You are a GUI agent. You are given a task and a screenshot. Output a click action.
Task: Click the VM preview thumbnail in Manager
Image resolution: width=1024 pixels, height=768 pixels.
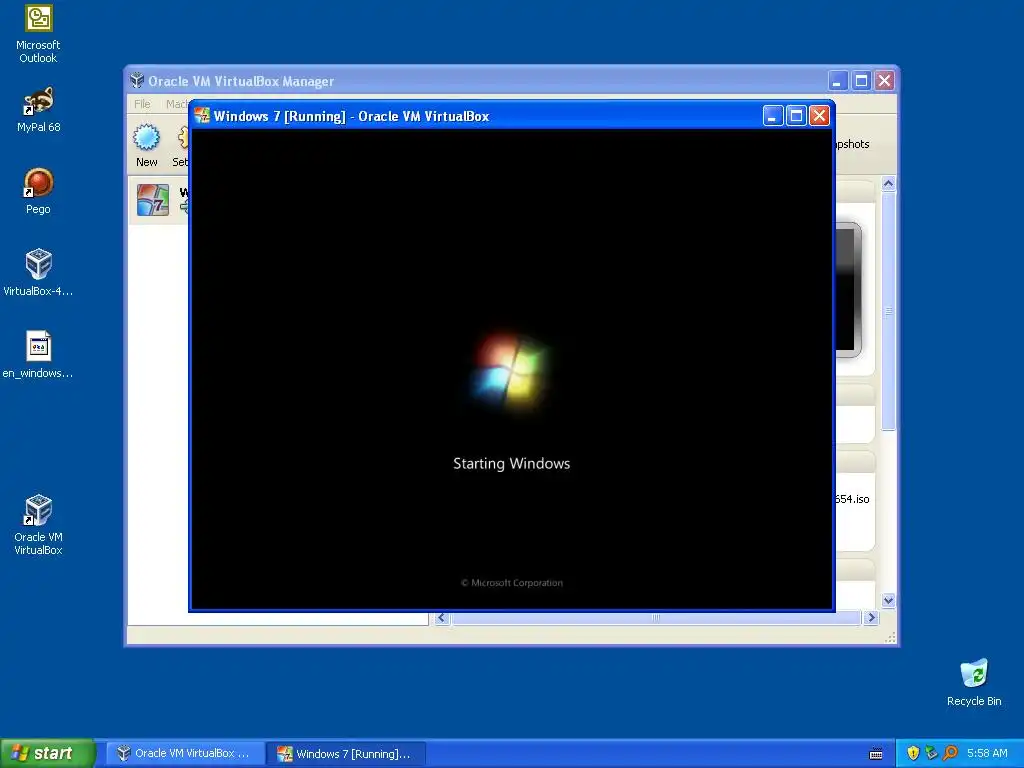pyautogui.click(x=848, y=290)
